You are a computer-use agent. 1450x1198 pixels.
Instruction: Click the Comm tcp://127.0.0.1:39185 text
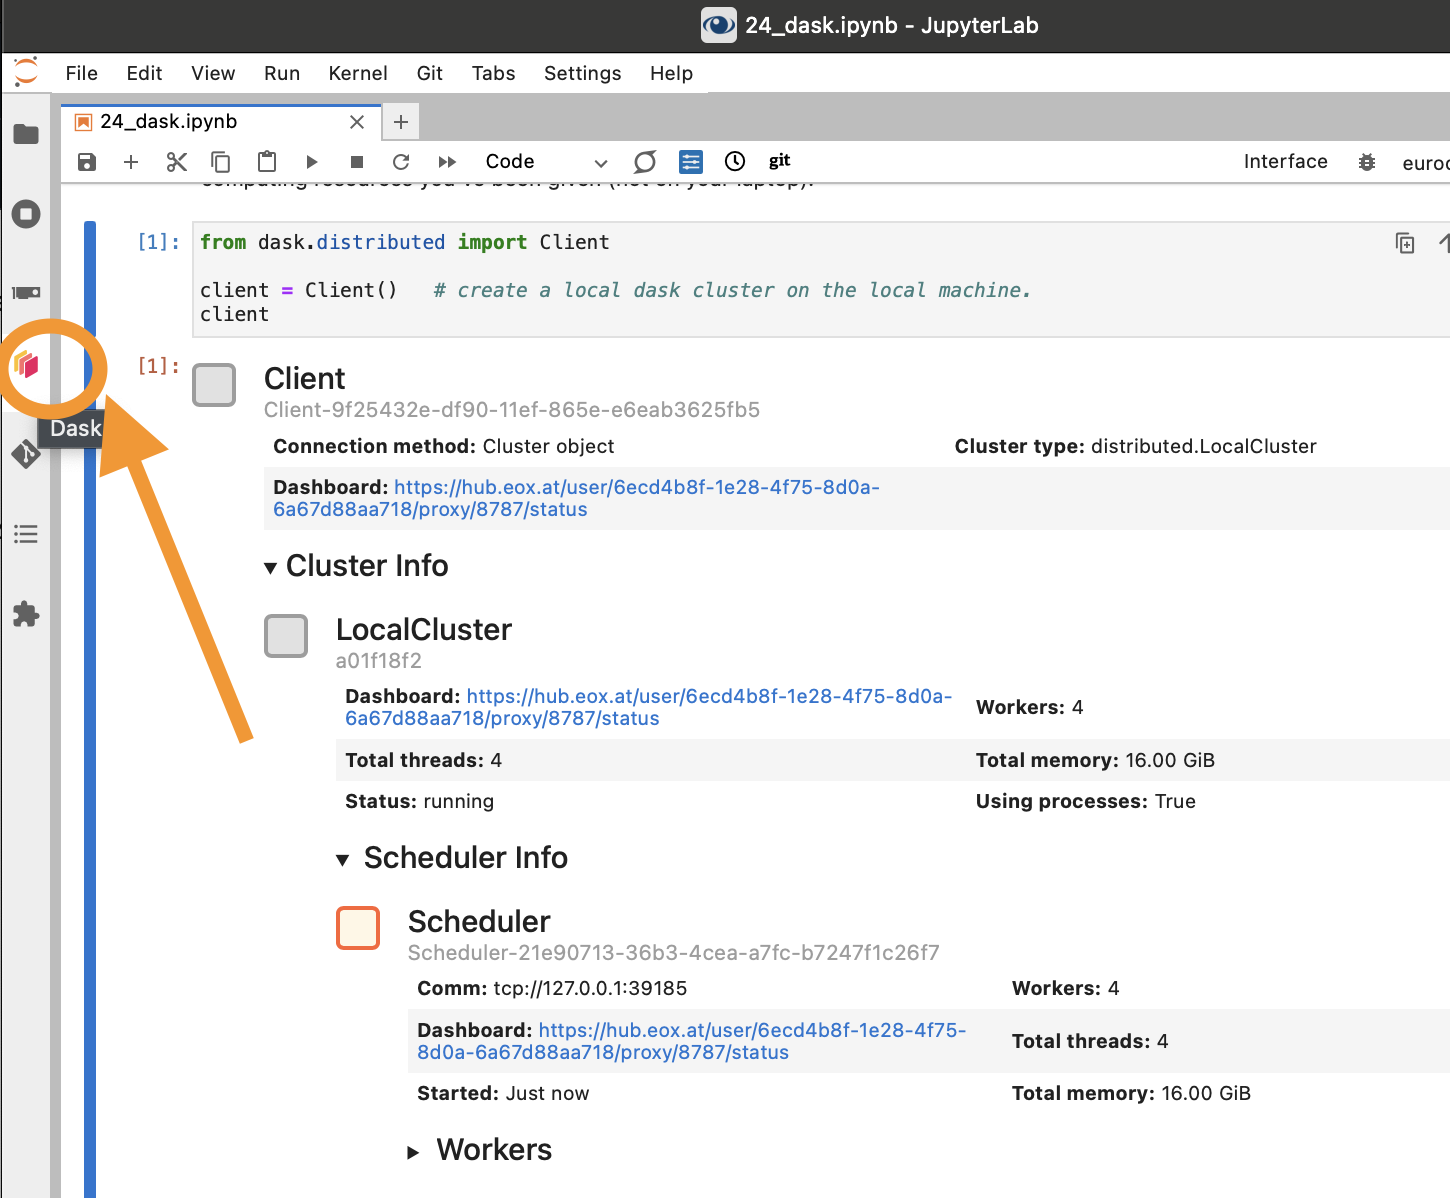pyautogui.click(x=552, y=989)
